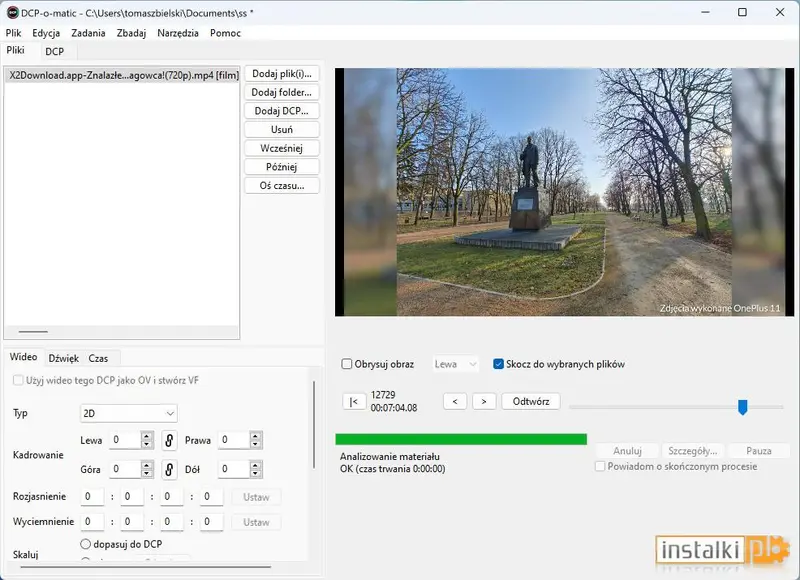Uncheck Skocz do wybranych plików
The width and height of the screenshot is (800, 580).
(x=498, y=364)
